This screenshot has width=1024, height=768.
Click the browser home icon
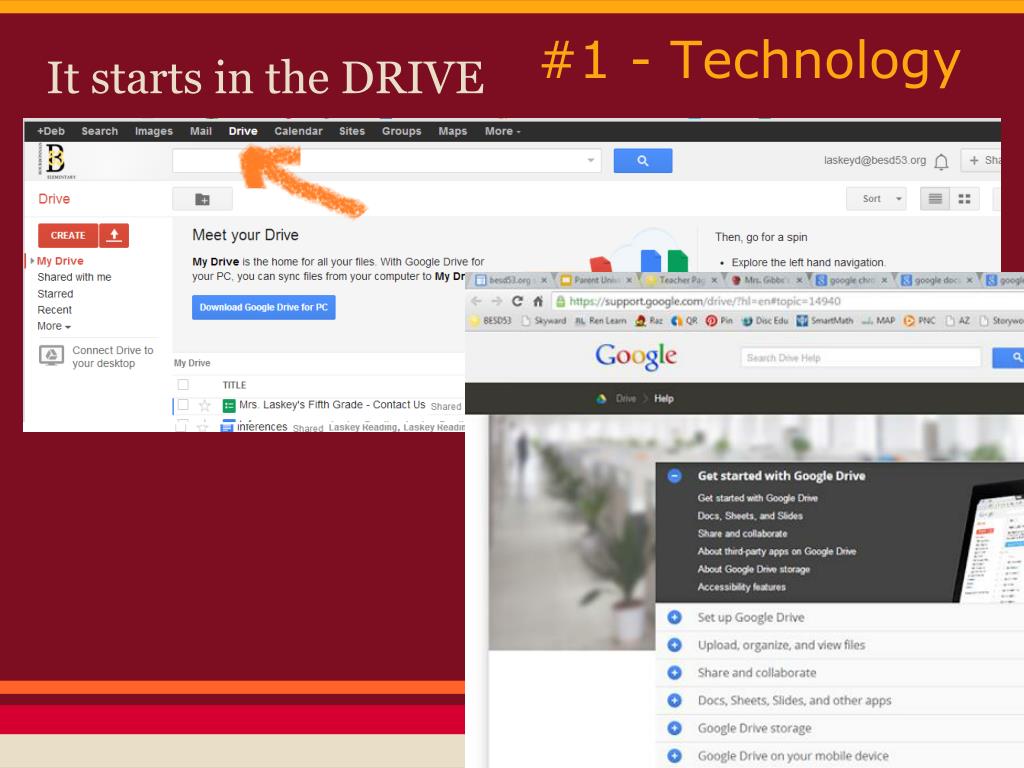coord(537,301)
